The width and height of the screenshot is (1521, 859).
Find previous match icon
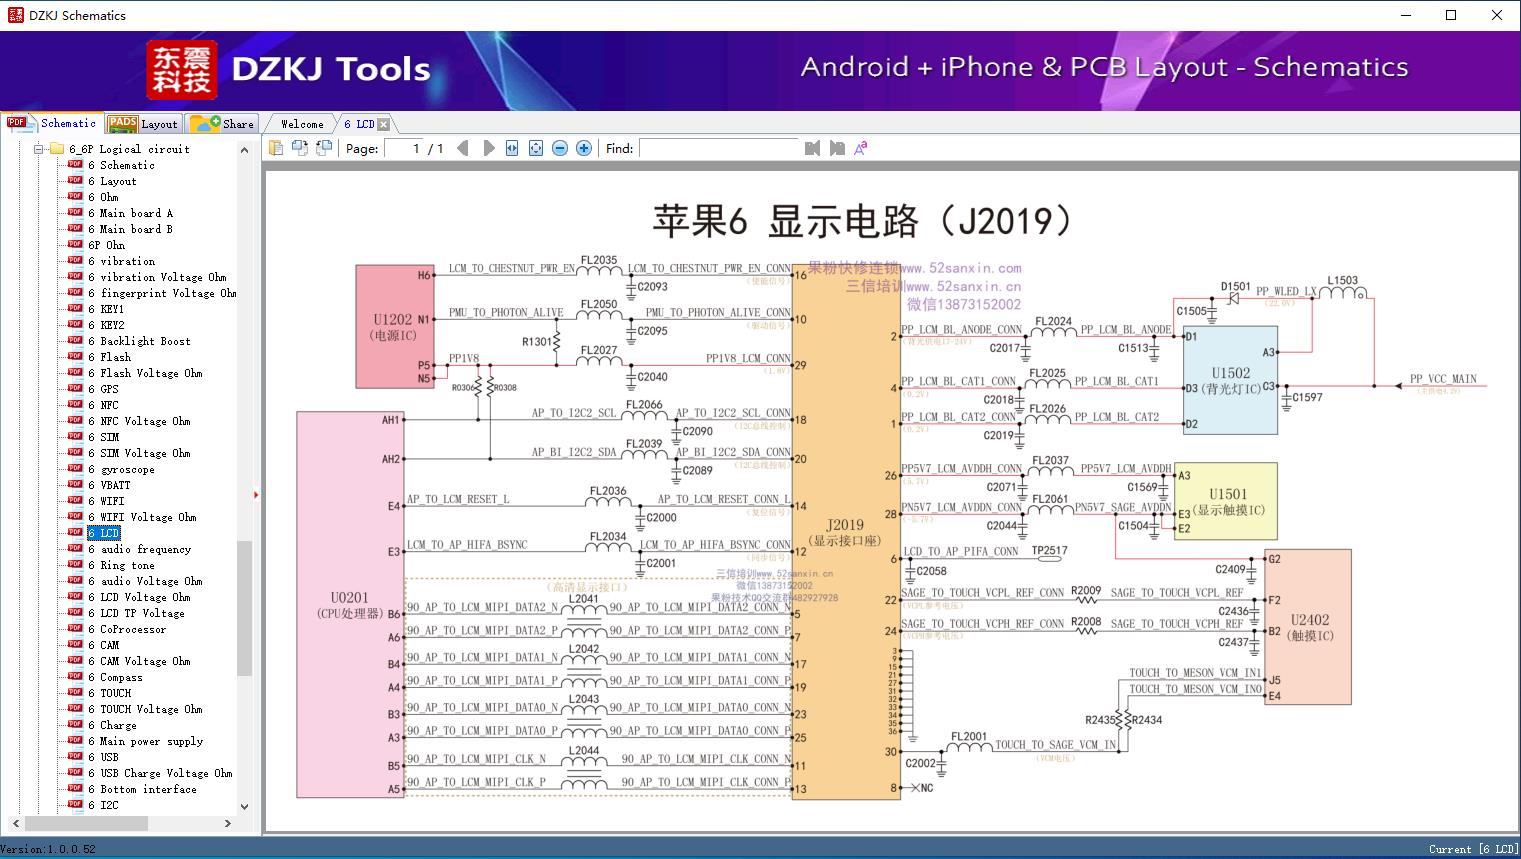[812, 148]
